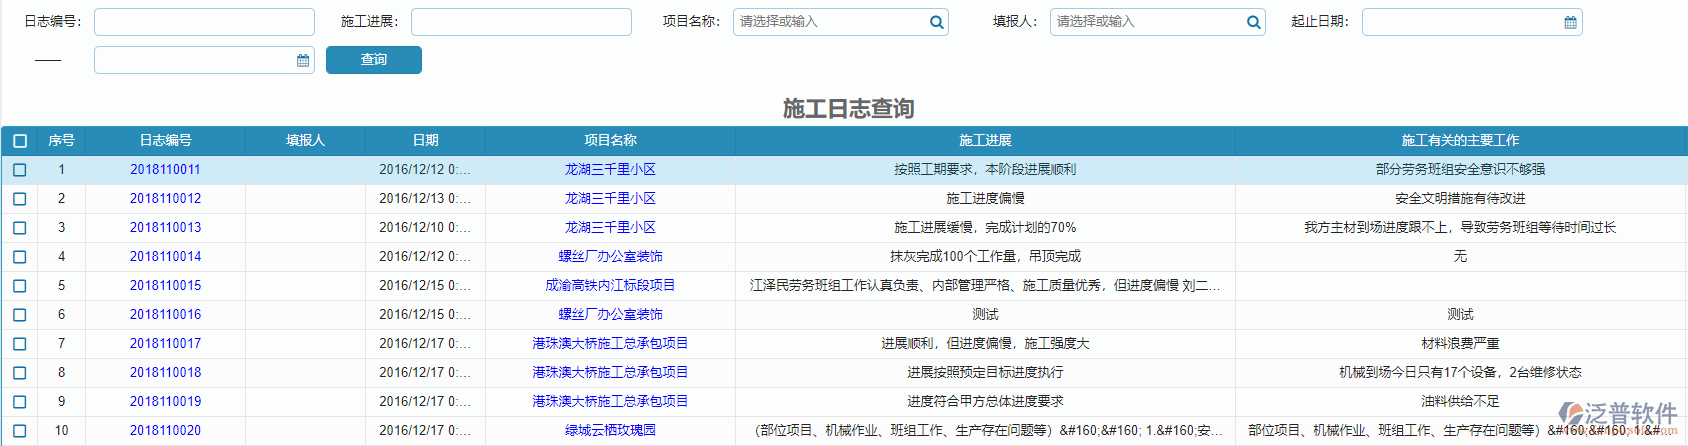The width and height of the screenshot is (1688, 446).
Task: Click the 查询 search button
Action: (x=373, y=60)
